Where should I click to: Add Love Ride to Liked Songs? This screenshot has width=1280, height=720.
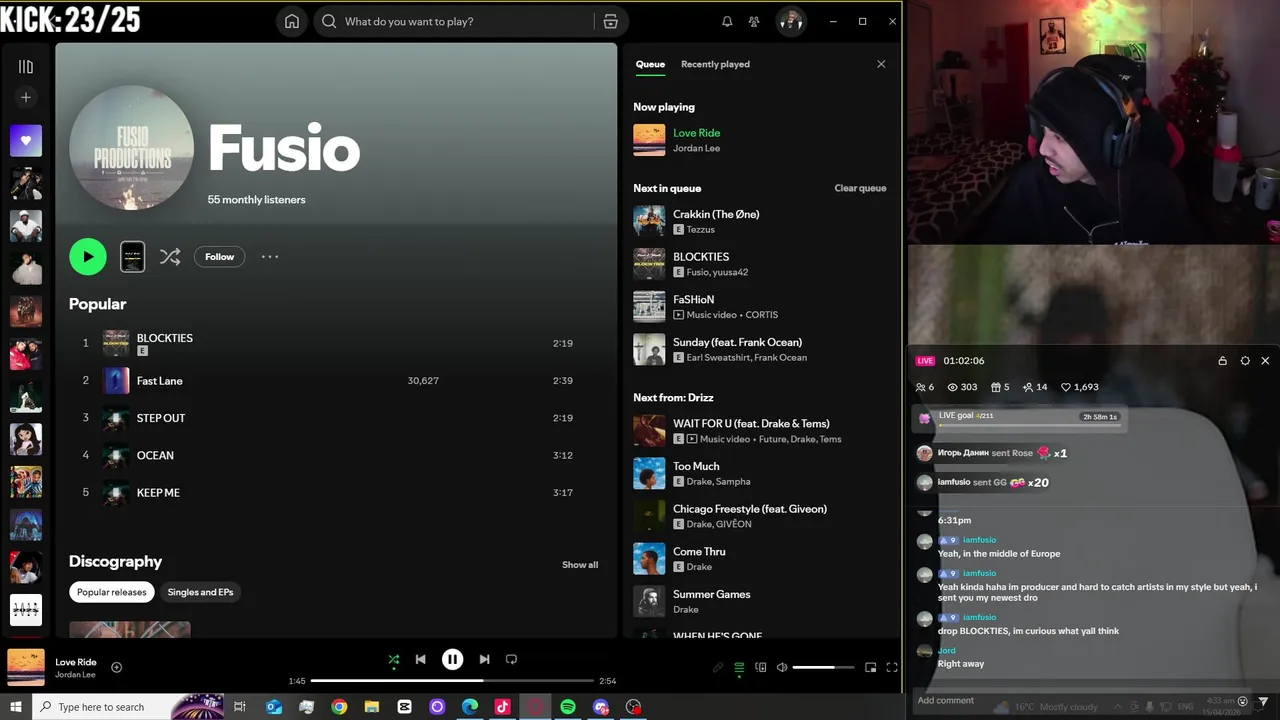coord(116,667)
